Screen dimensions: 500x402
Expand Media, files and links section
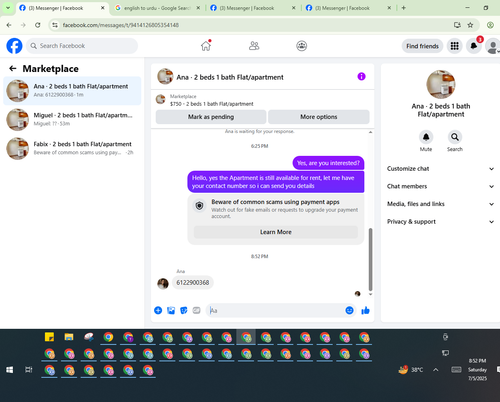coord(440,204)
